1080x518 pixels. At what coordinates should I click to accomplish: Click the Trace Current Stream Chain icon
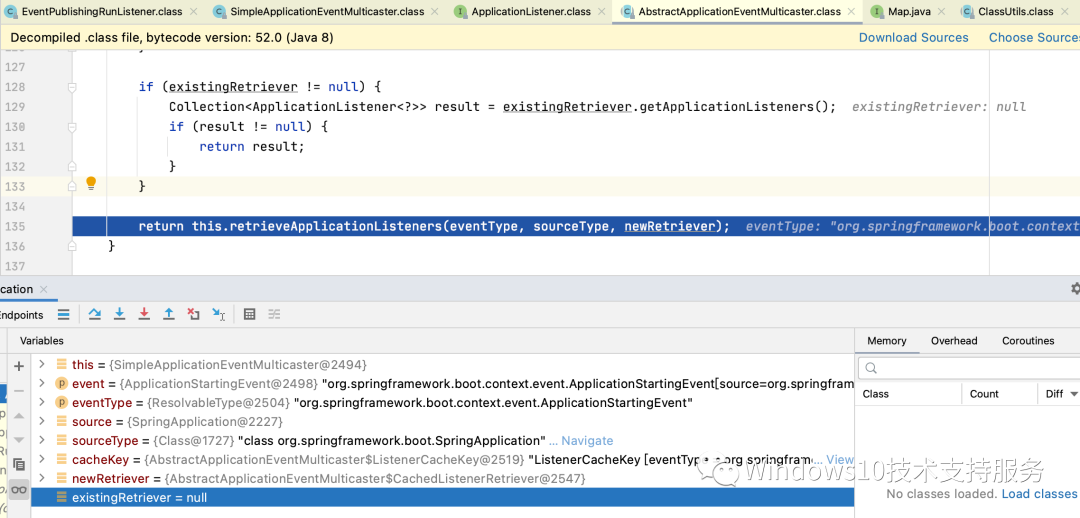pyautogui.click(x=274, y=314)
